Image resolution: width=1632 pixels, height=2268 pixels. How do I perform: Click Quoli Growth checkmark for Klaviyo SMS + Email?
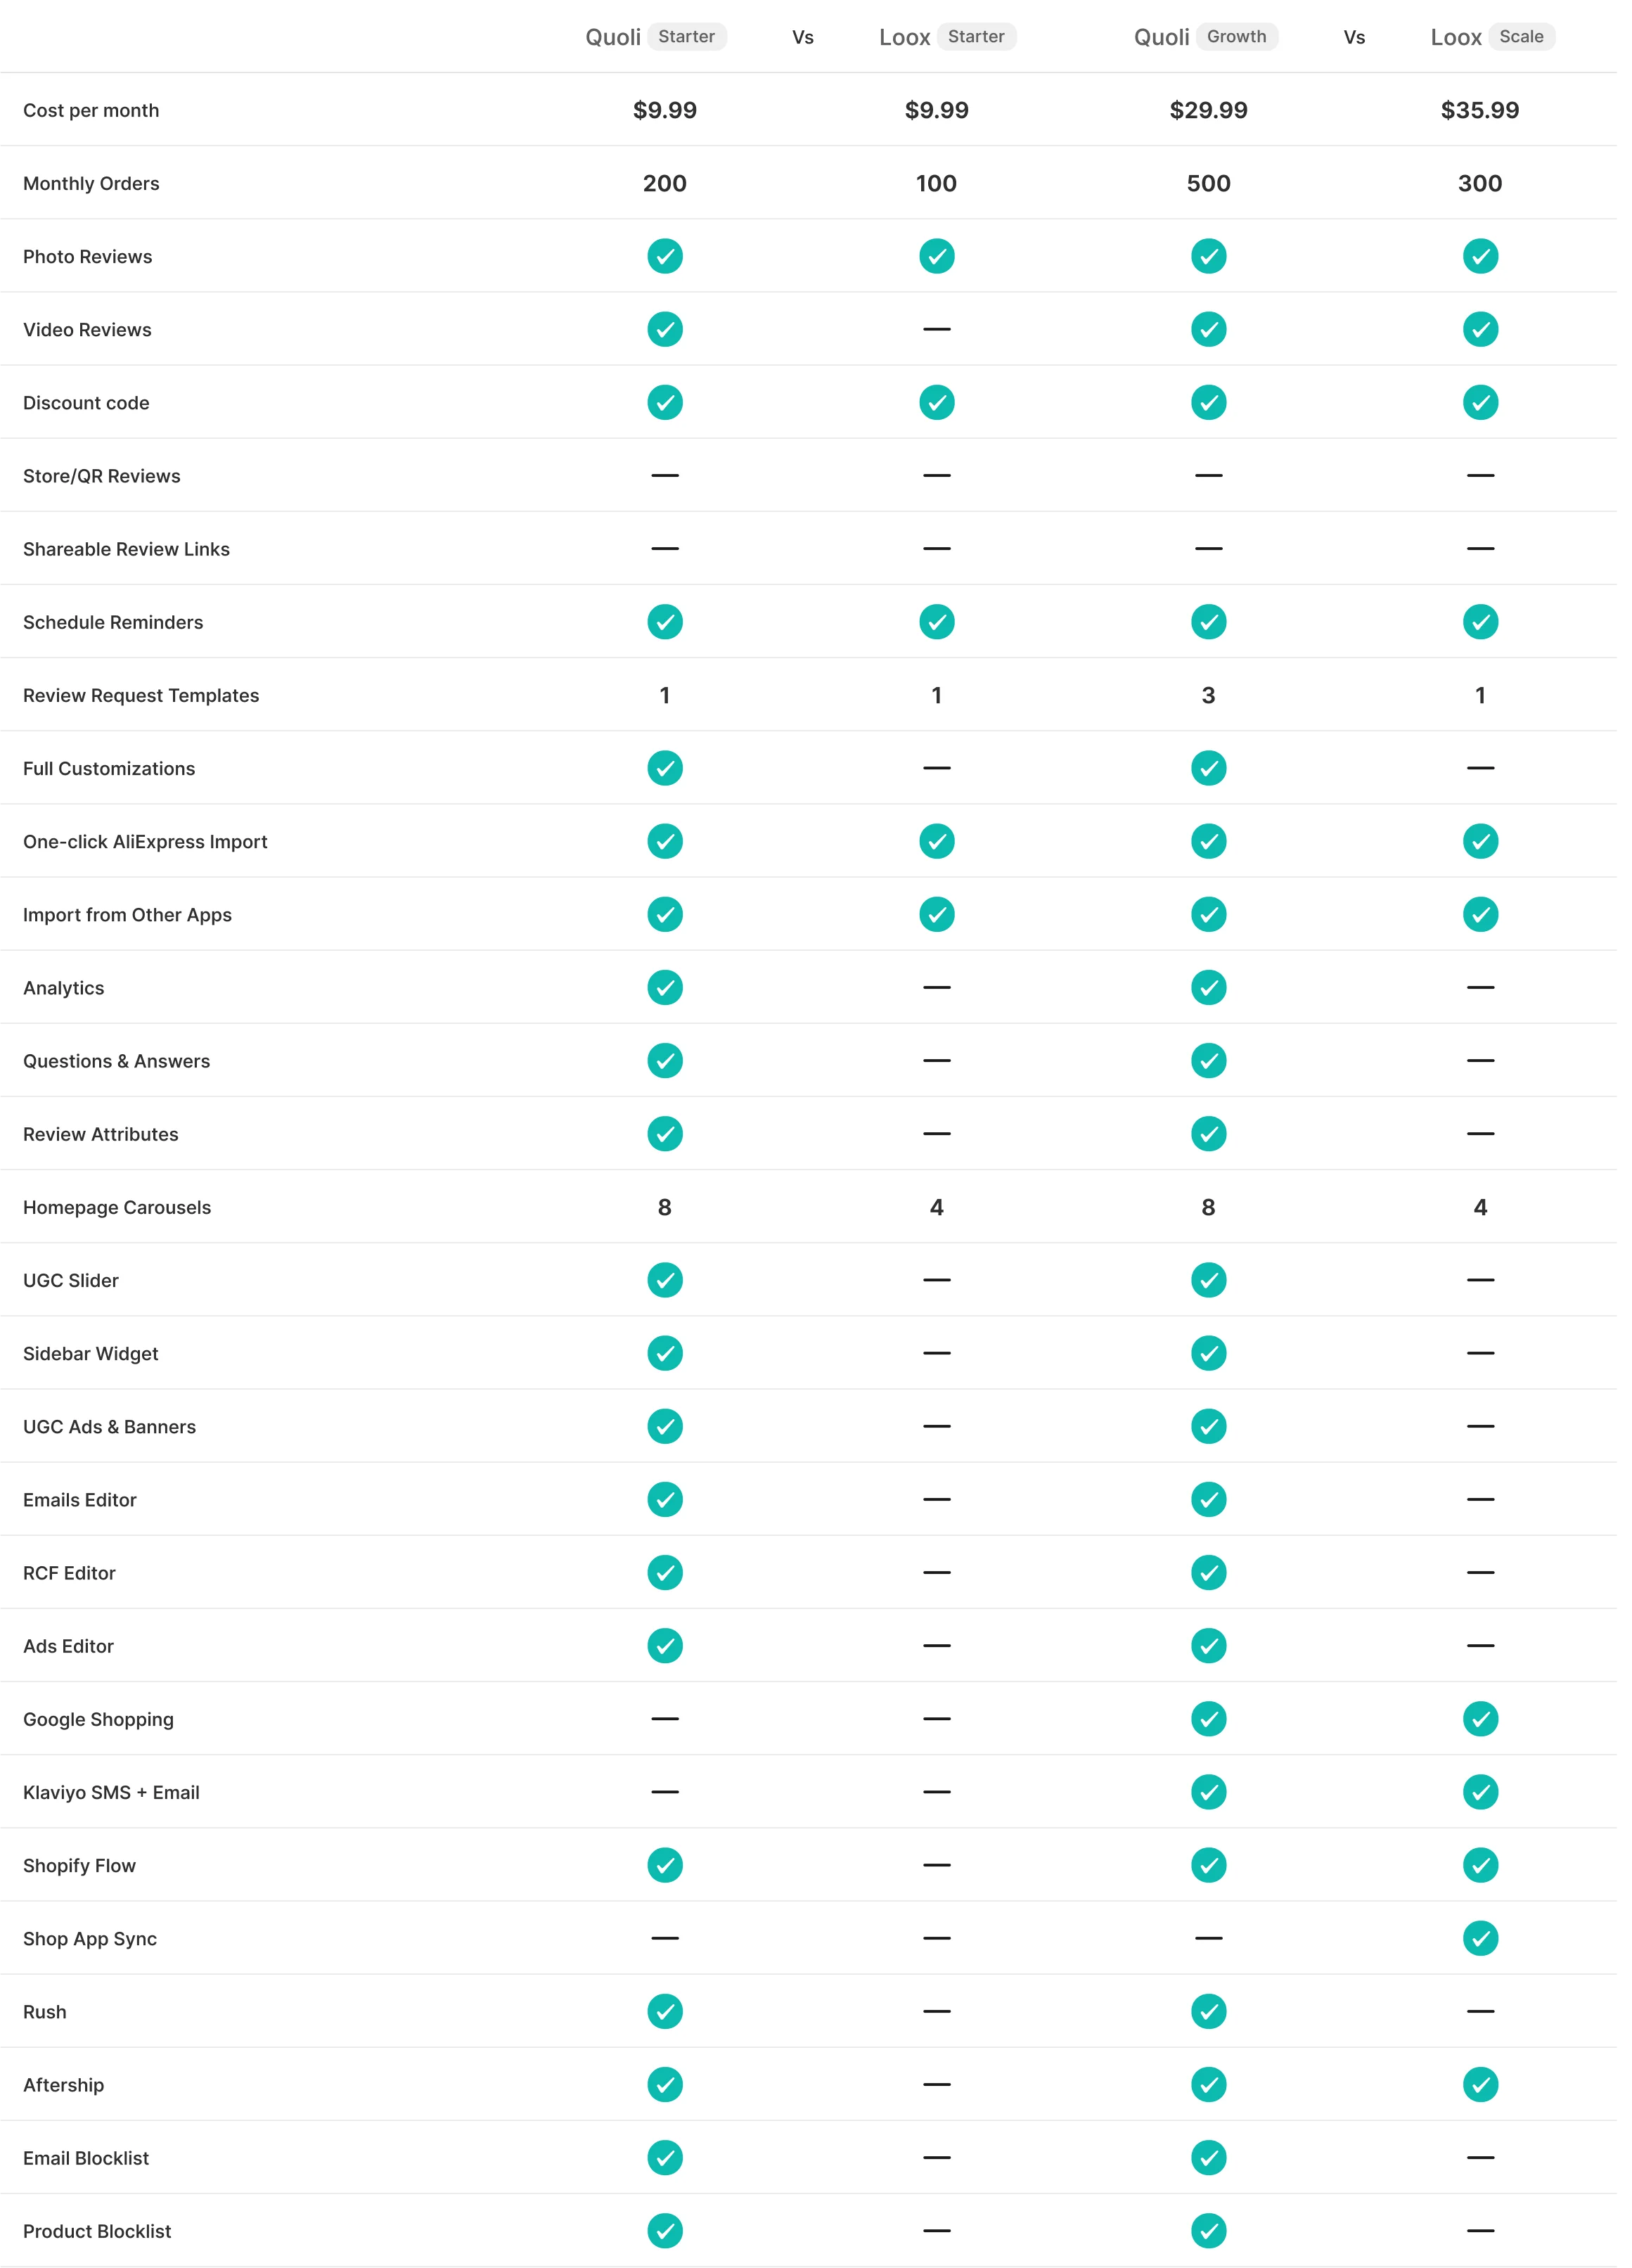tap(1208, 1792)
